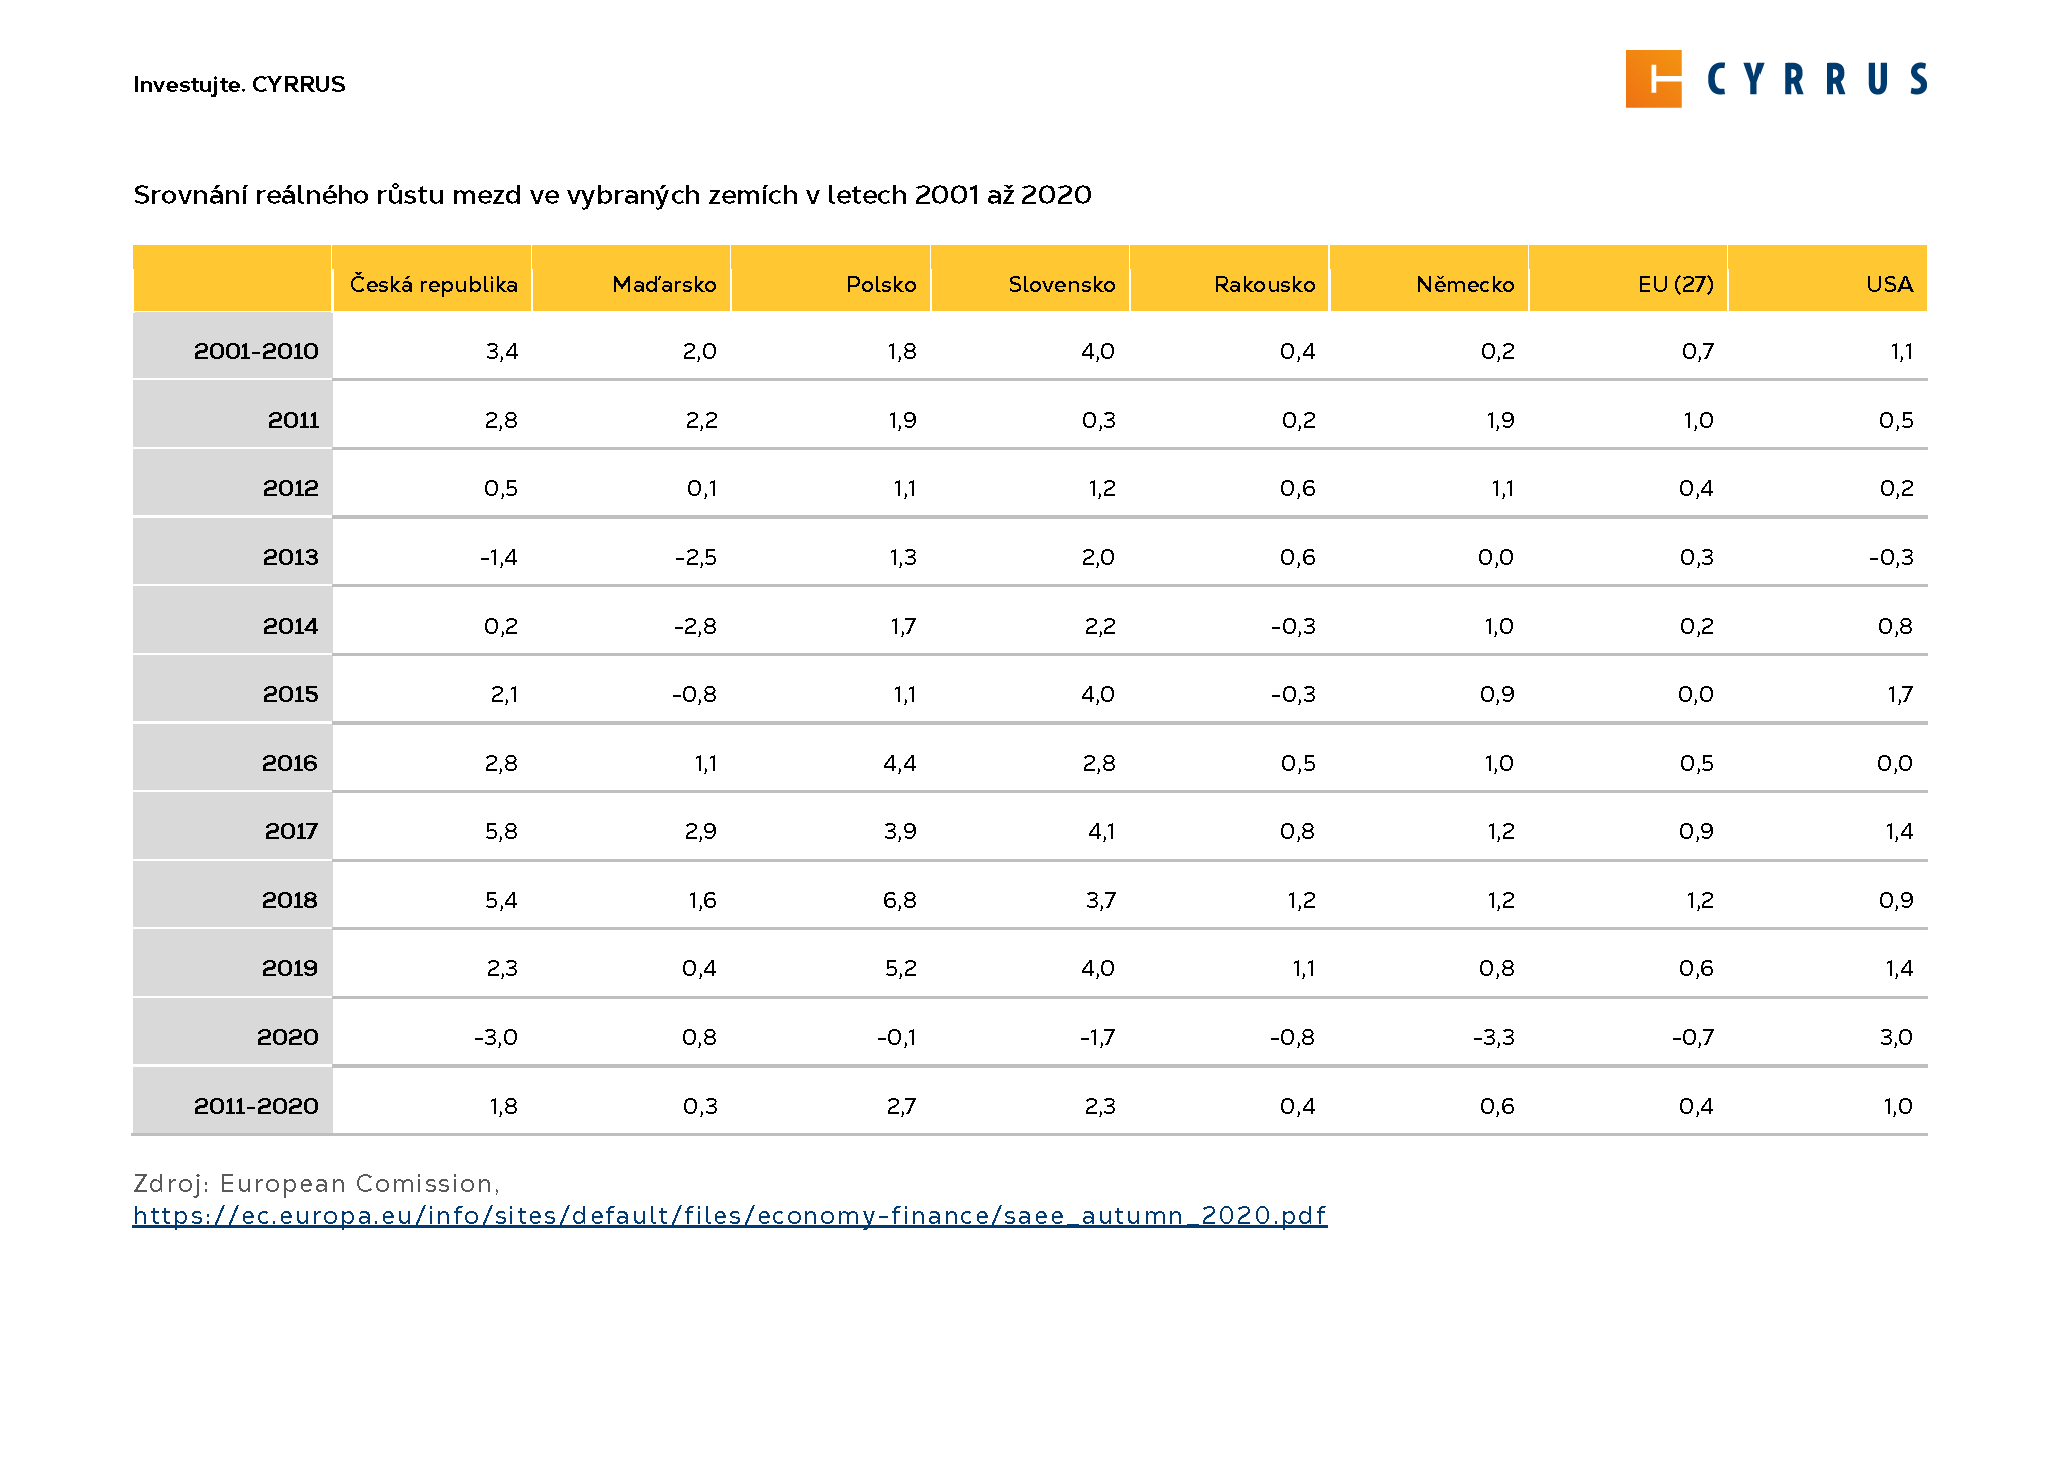Select the Maďarsko column header
The height and width of the screenshot is (1464, 2070).
664,284
